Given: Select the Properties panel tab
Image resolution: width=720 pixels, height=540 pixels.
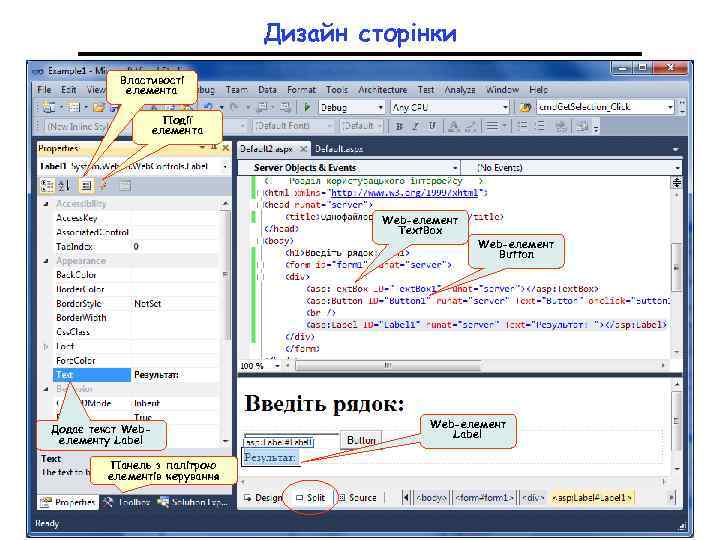Looking at the screenshot, I should coord(68,502).
